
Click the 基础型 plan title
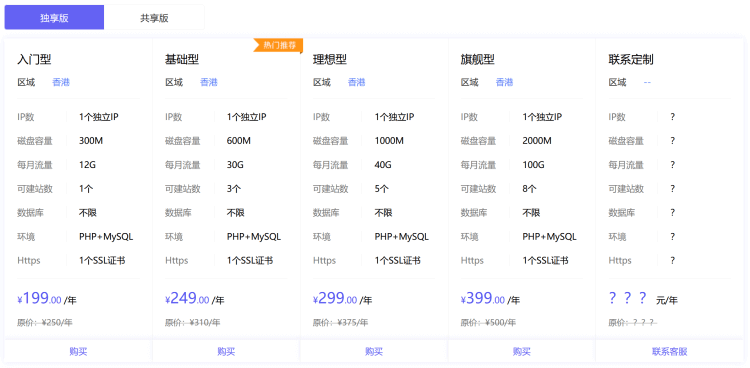point(182,60)
